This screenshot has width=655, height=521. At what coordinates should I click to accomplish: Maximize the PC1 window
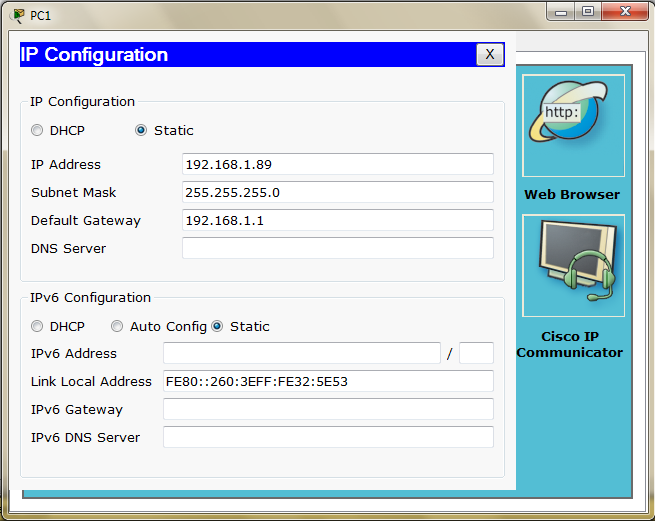point(588,12)
